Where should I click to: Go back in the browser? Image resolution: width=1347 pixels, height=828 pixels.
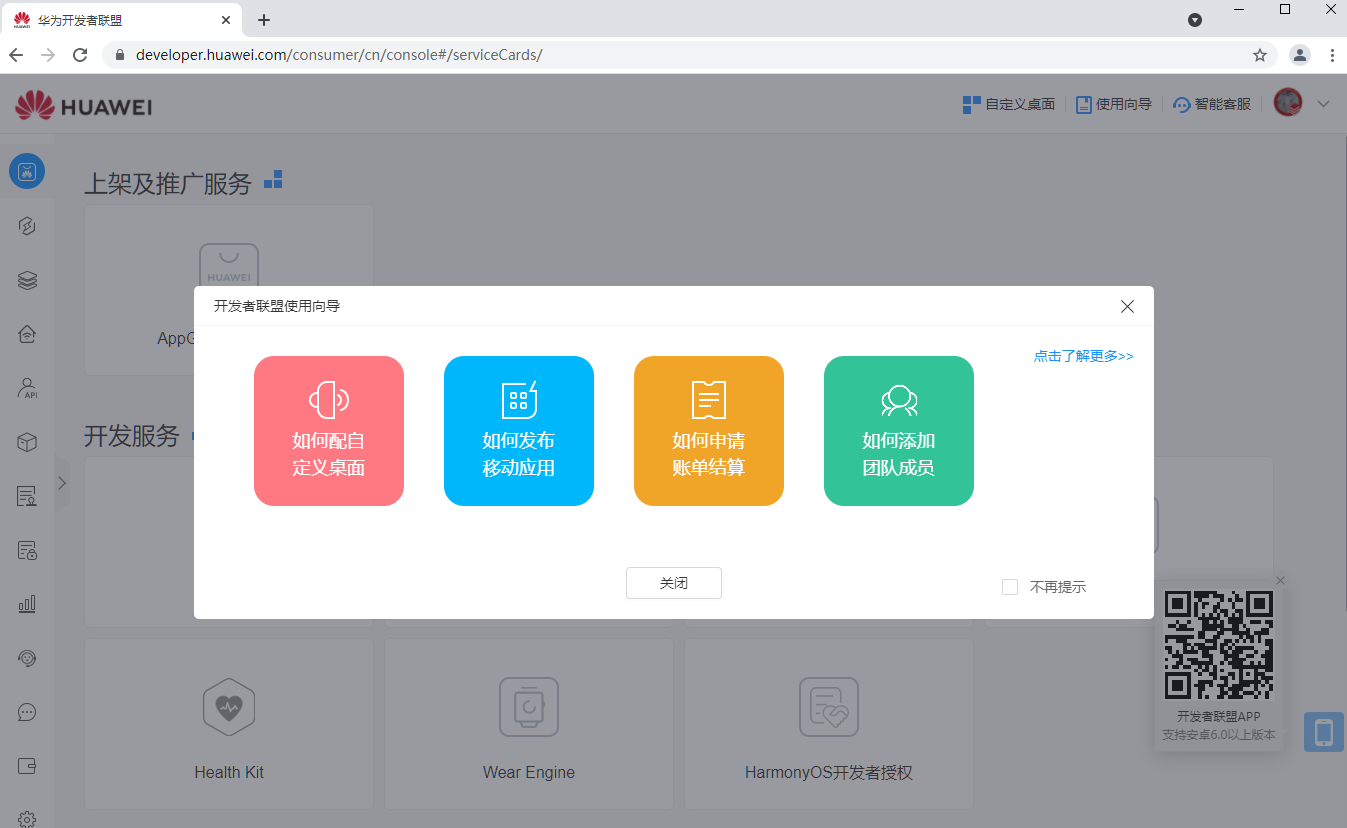pyautogui.click(x=16, y=55)
